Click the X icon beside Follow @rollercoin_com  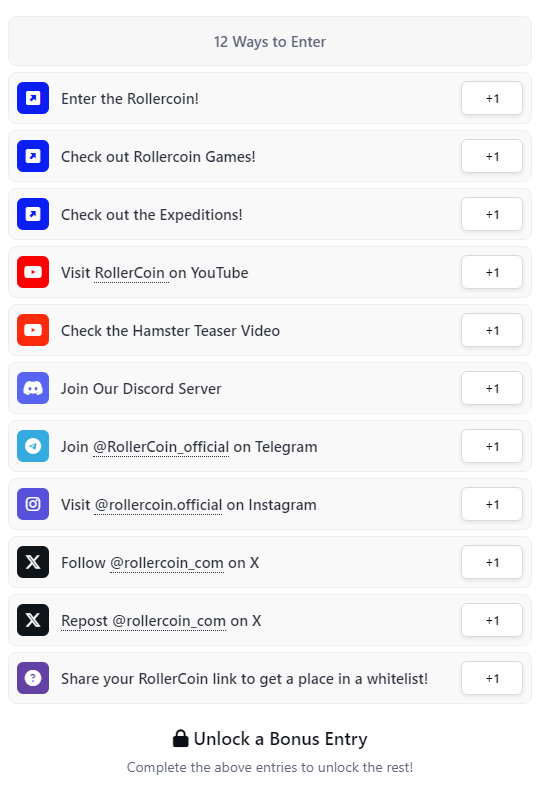(x=33, y=562)
